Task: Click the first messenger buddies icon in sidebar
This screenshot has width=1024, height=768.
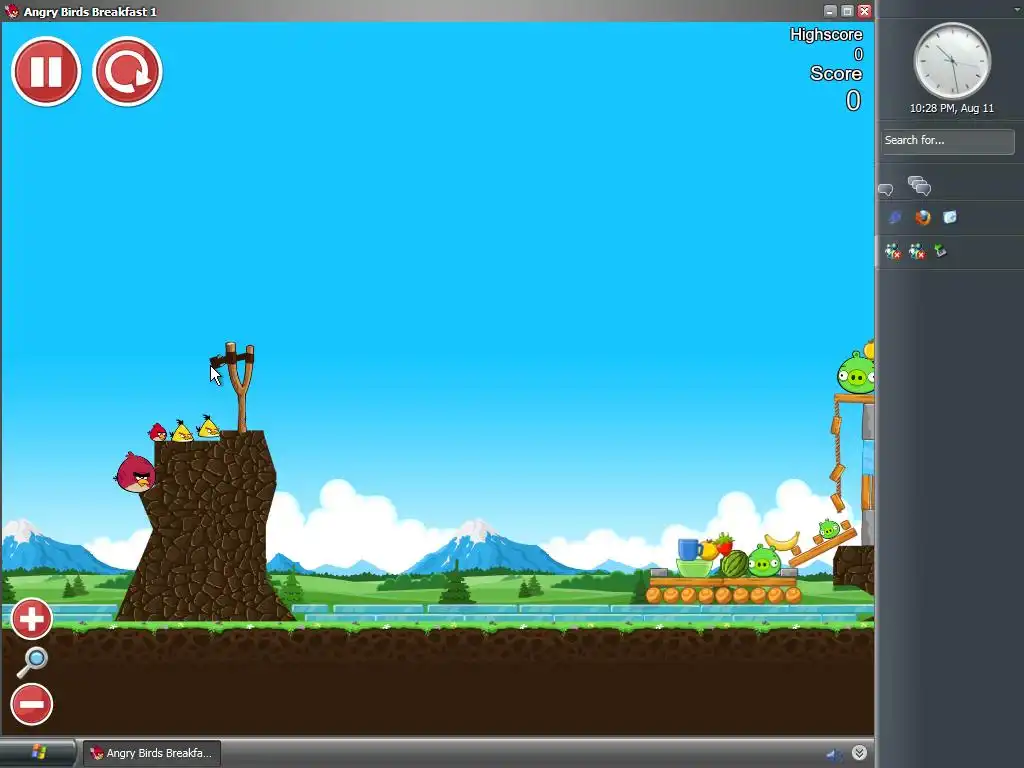Action: click(x=893, y=251)
